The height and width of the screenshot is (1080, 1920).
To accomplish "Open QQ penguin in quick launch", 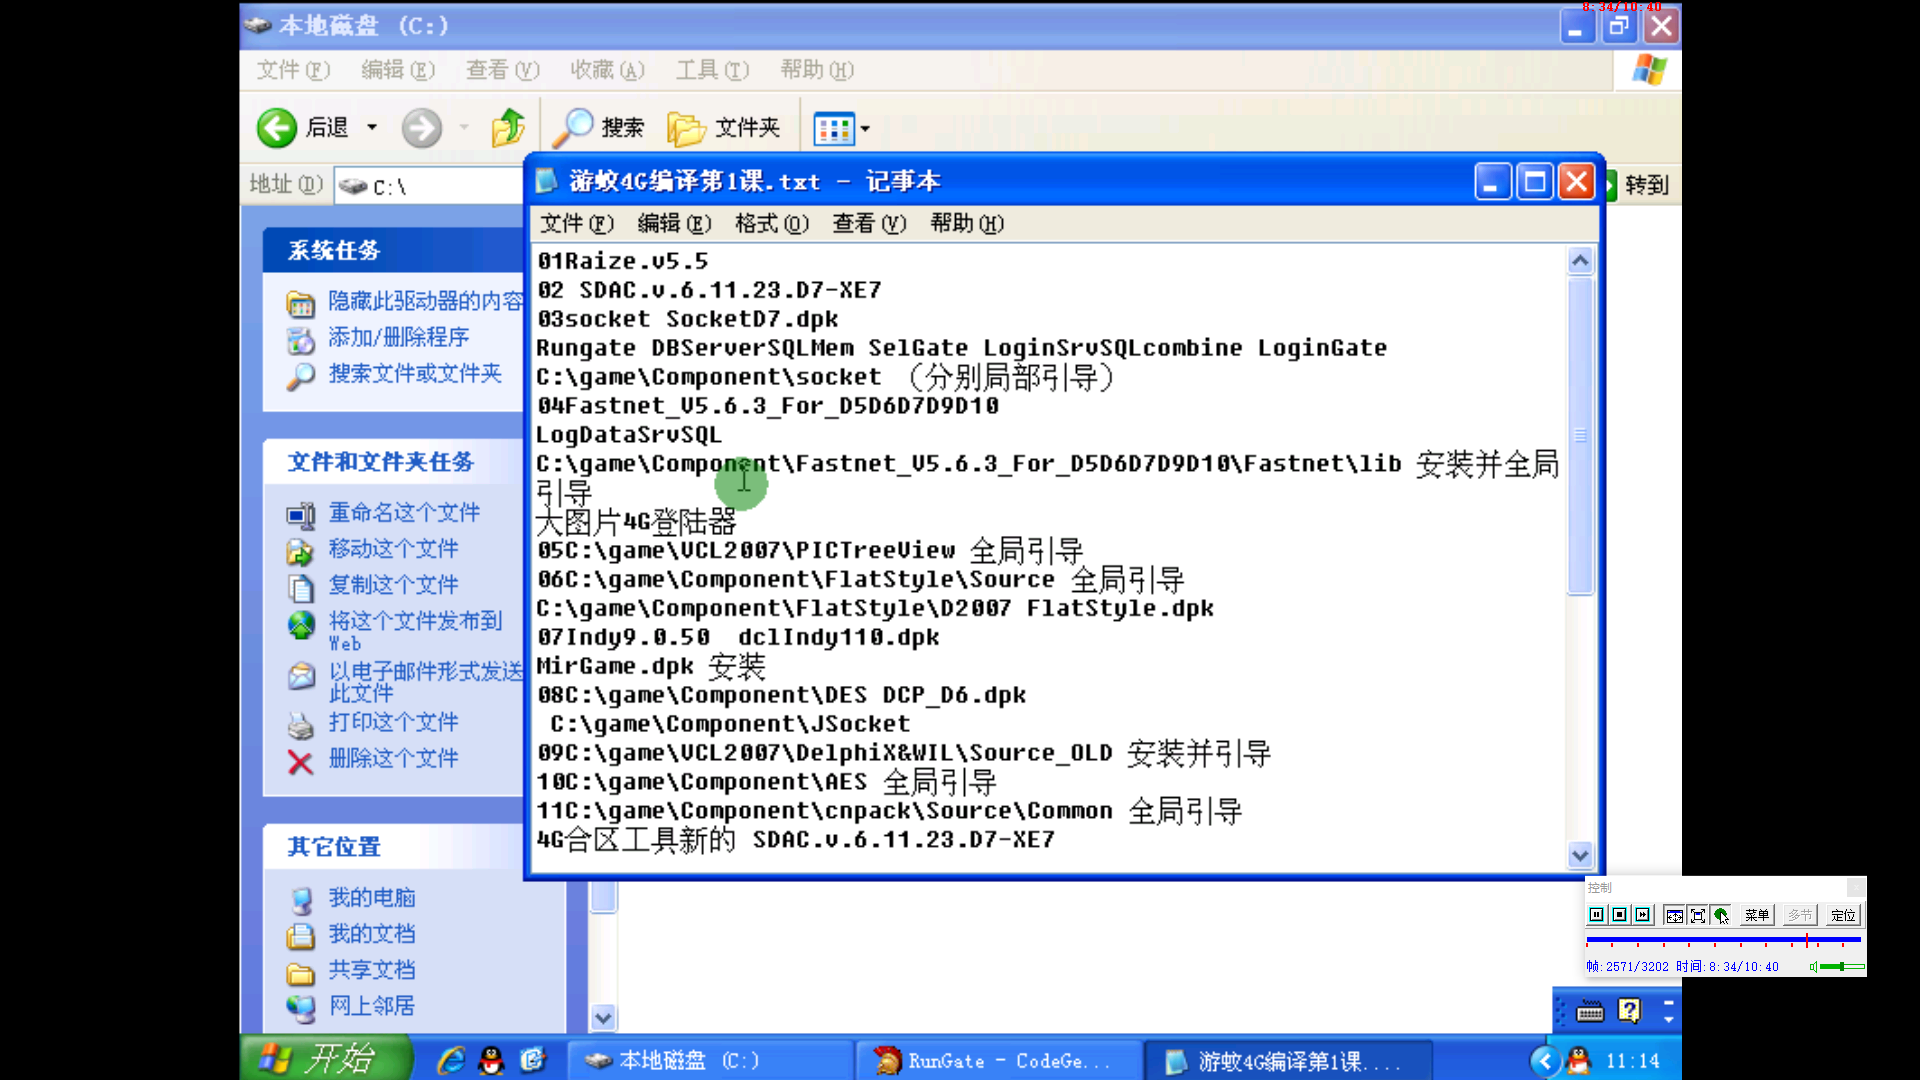I will [491, 1060].
